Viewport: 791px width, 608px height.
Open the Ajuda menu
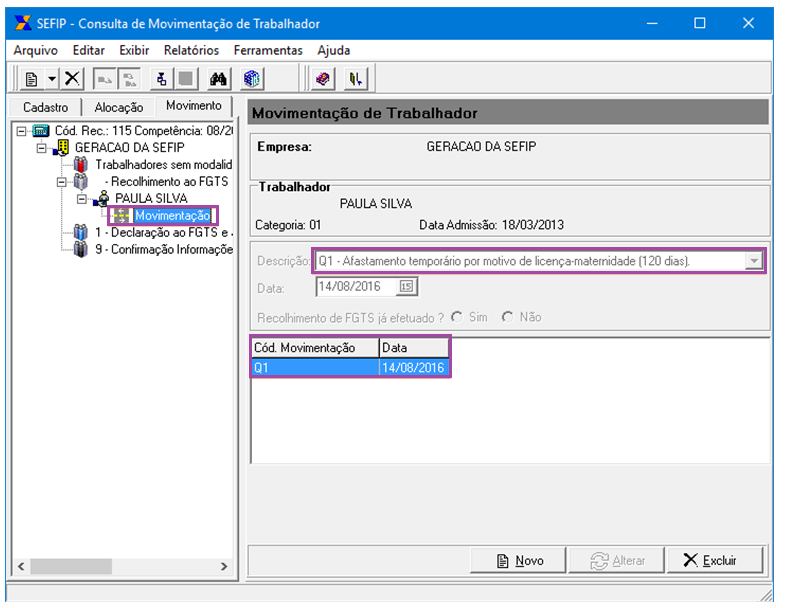[x=333, y=50]
